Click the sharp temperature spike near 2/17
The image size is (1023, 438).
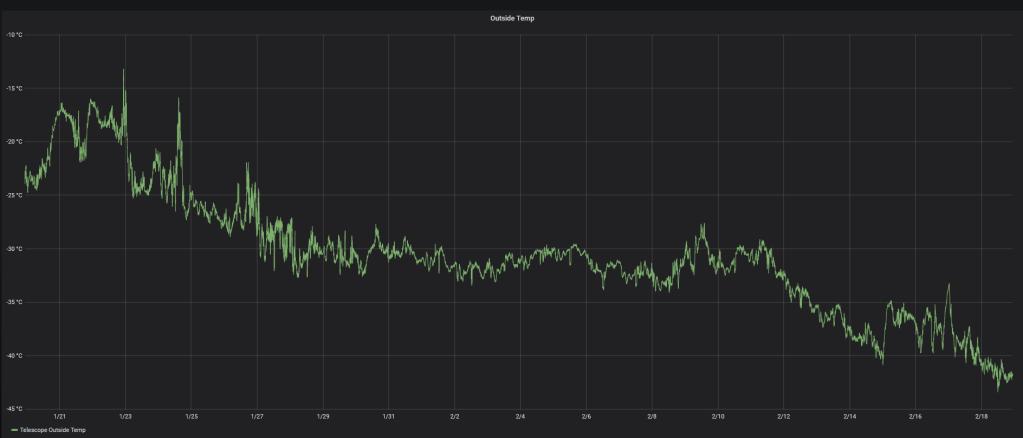948,285
